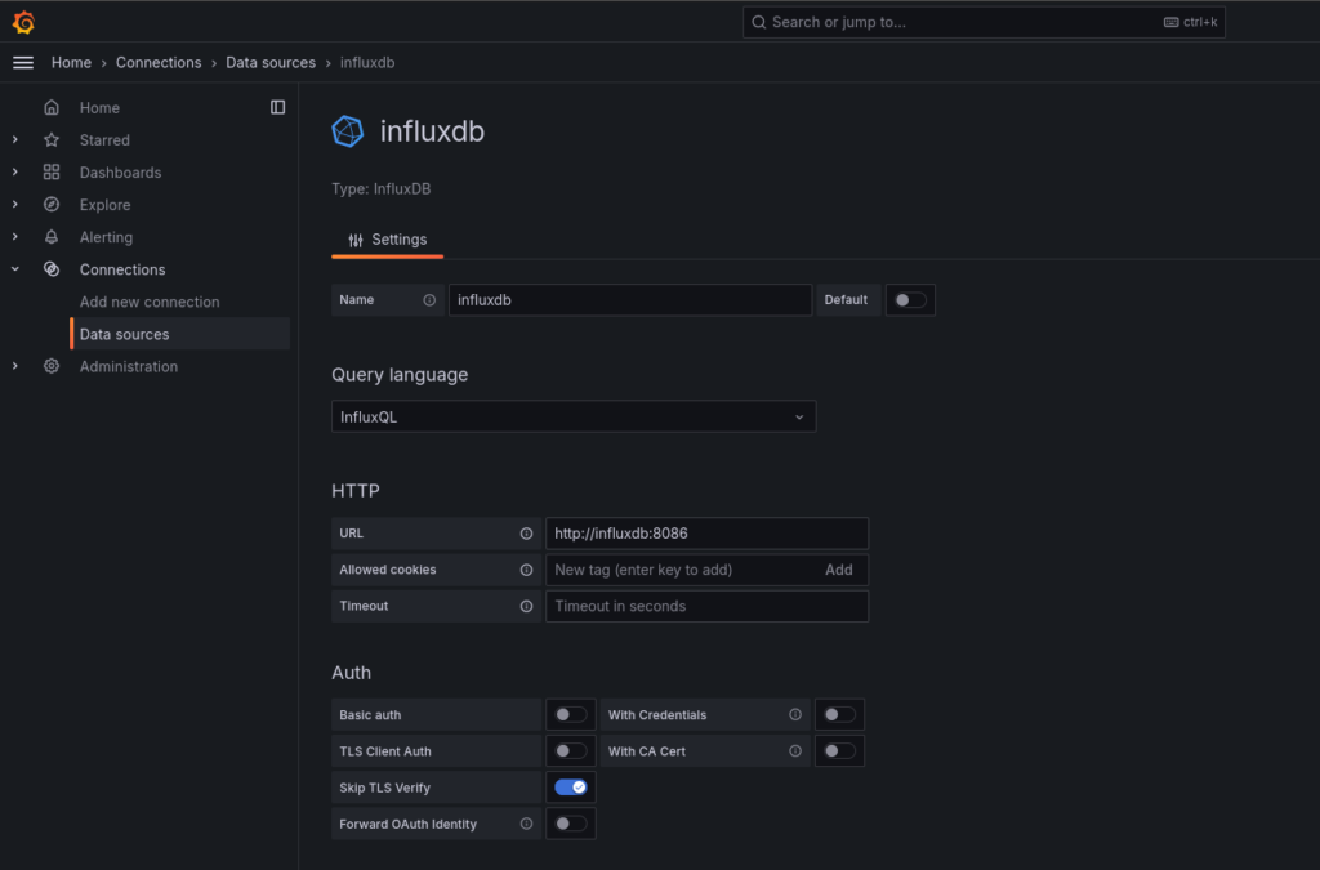Enable the Basic auth toggle
1320x870 pixels.
tap(570, 714)
